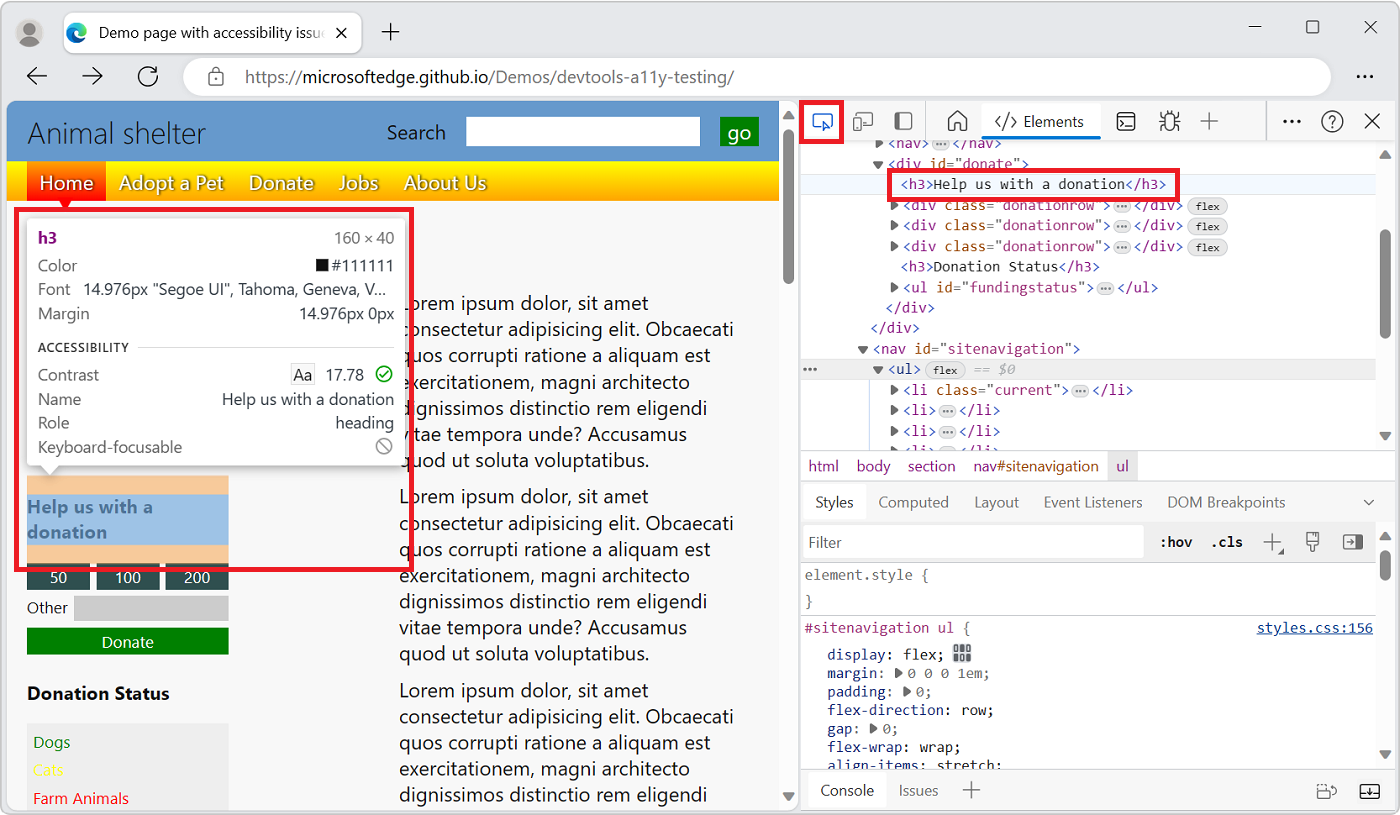Click the DevTools help question mark

coord(1332,122)
